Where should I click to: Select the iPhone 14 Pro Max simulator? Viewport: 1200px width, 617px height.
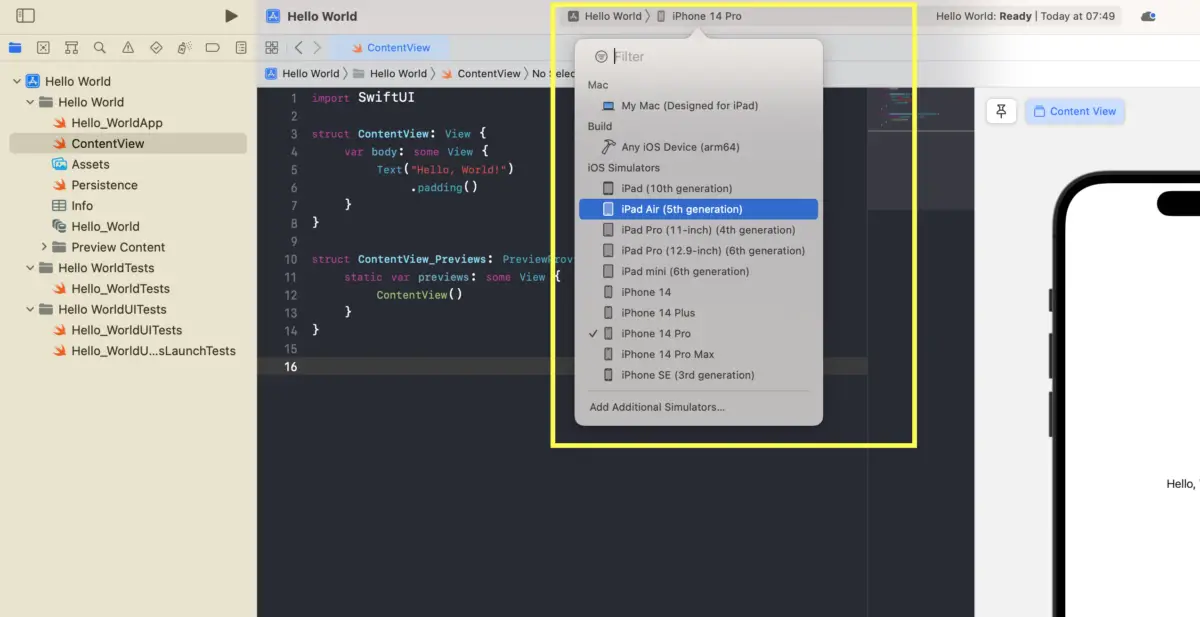point(699,354)
